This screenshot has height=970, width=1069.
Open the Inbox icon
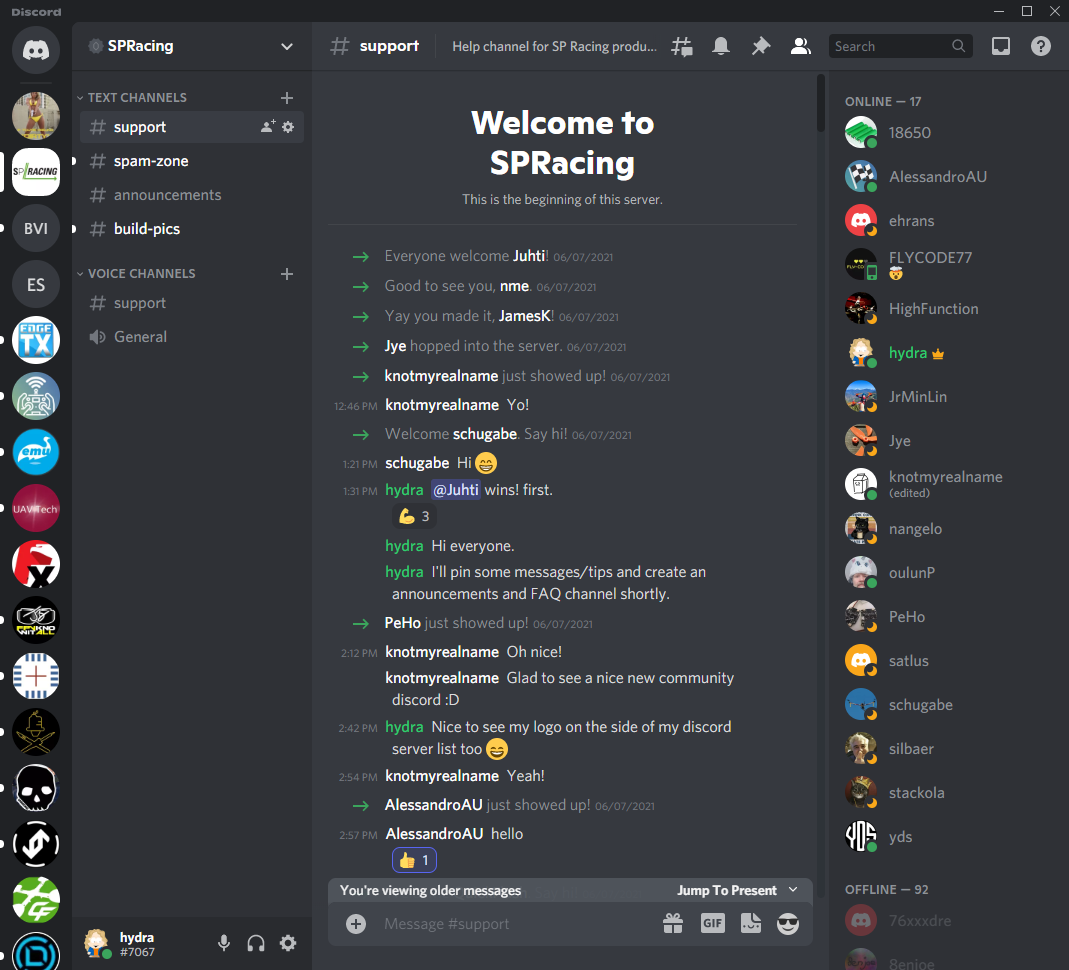pos(1001,46)
